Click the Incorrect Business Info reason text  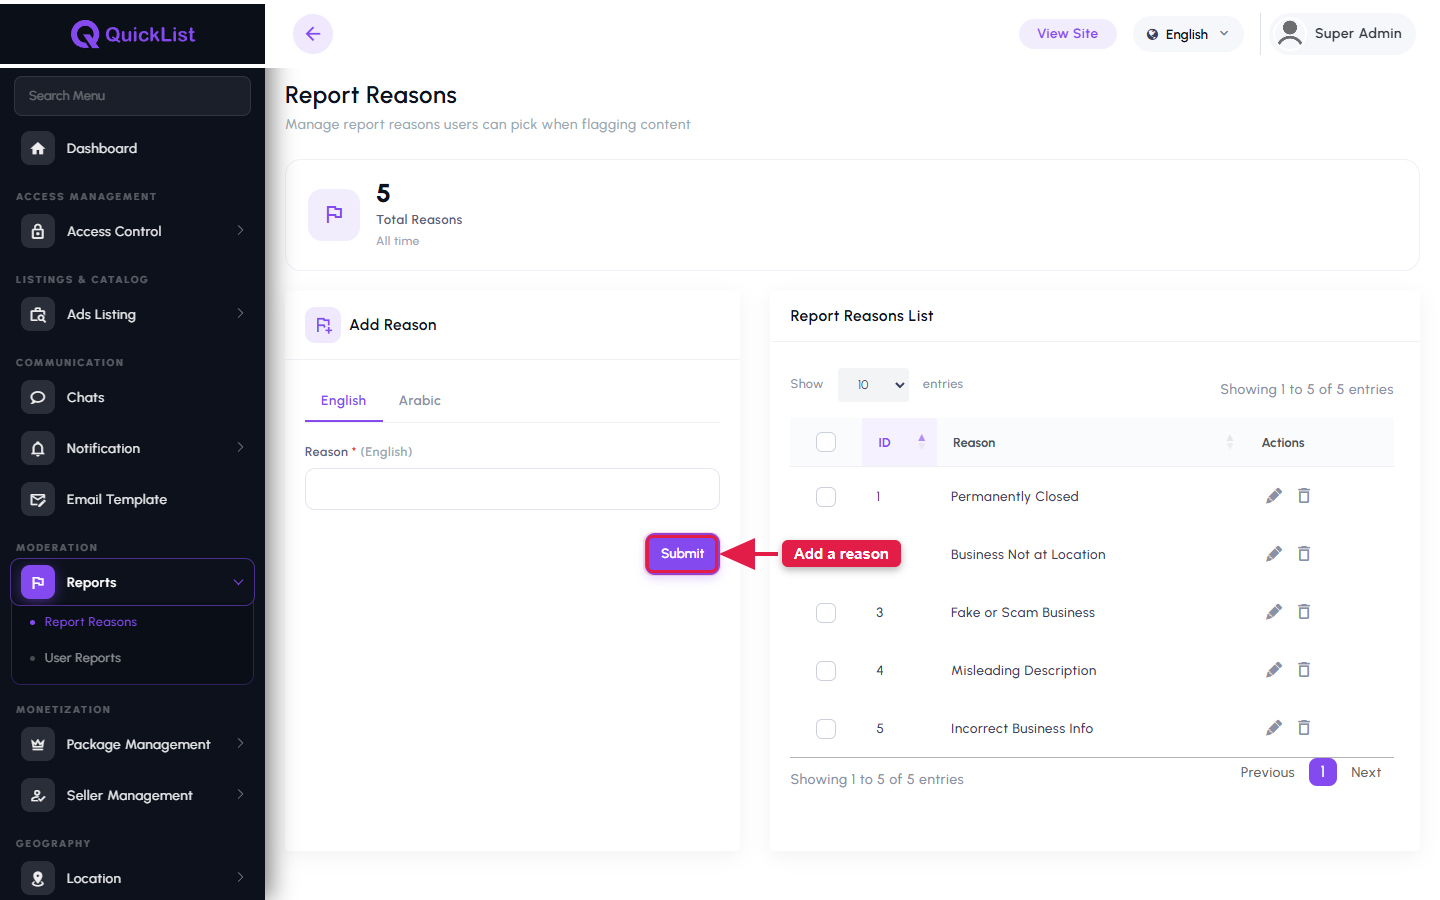pos(1022,729)
